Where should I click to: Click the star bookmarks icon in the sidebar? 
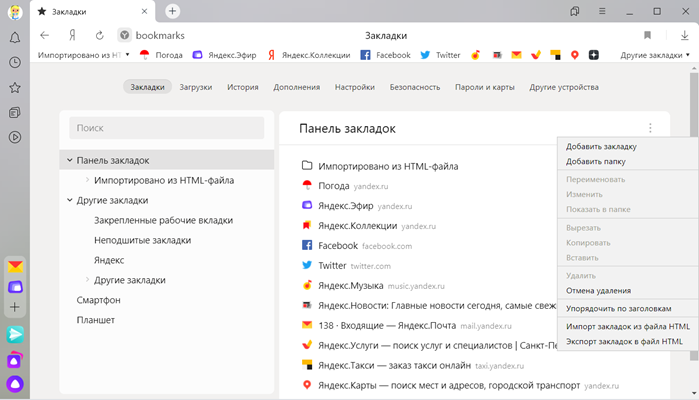15,87
